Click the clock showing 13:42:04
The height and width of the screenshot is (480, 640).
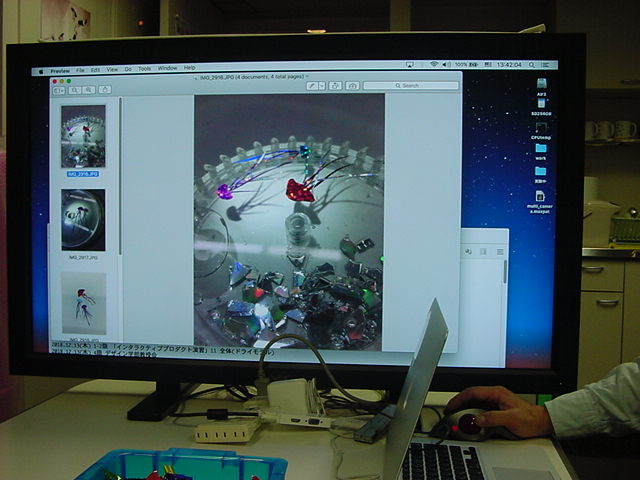[x=509, y=64]
